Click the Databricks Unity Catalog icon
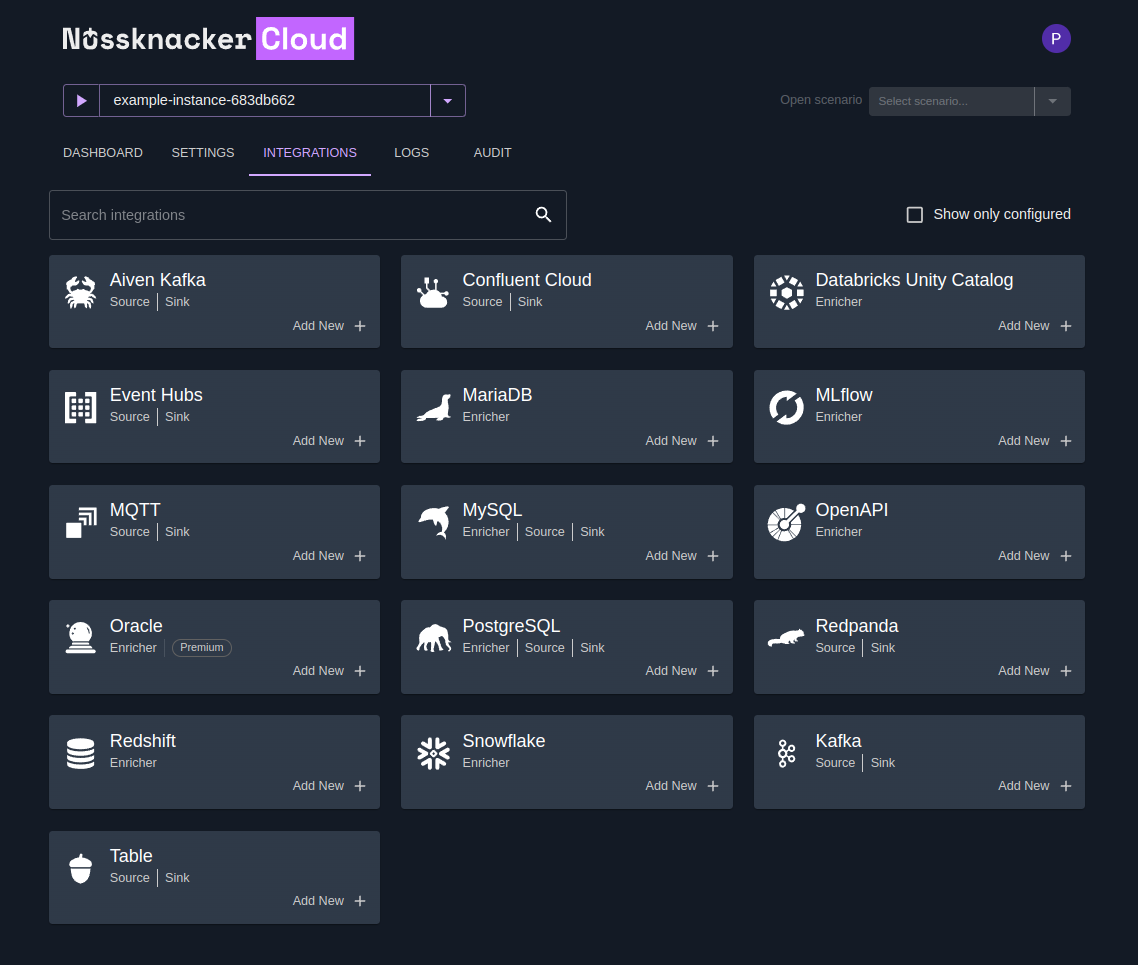This screenshot has width=1138, height=965. coord(786,292)
